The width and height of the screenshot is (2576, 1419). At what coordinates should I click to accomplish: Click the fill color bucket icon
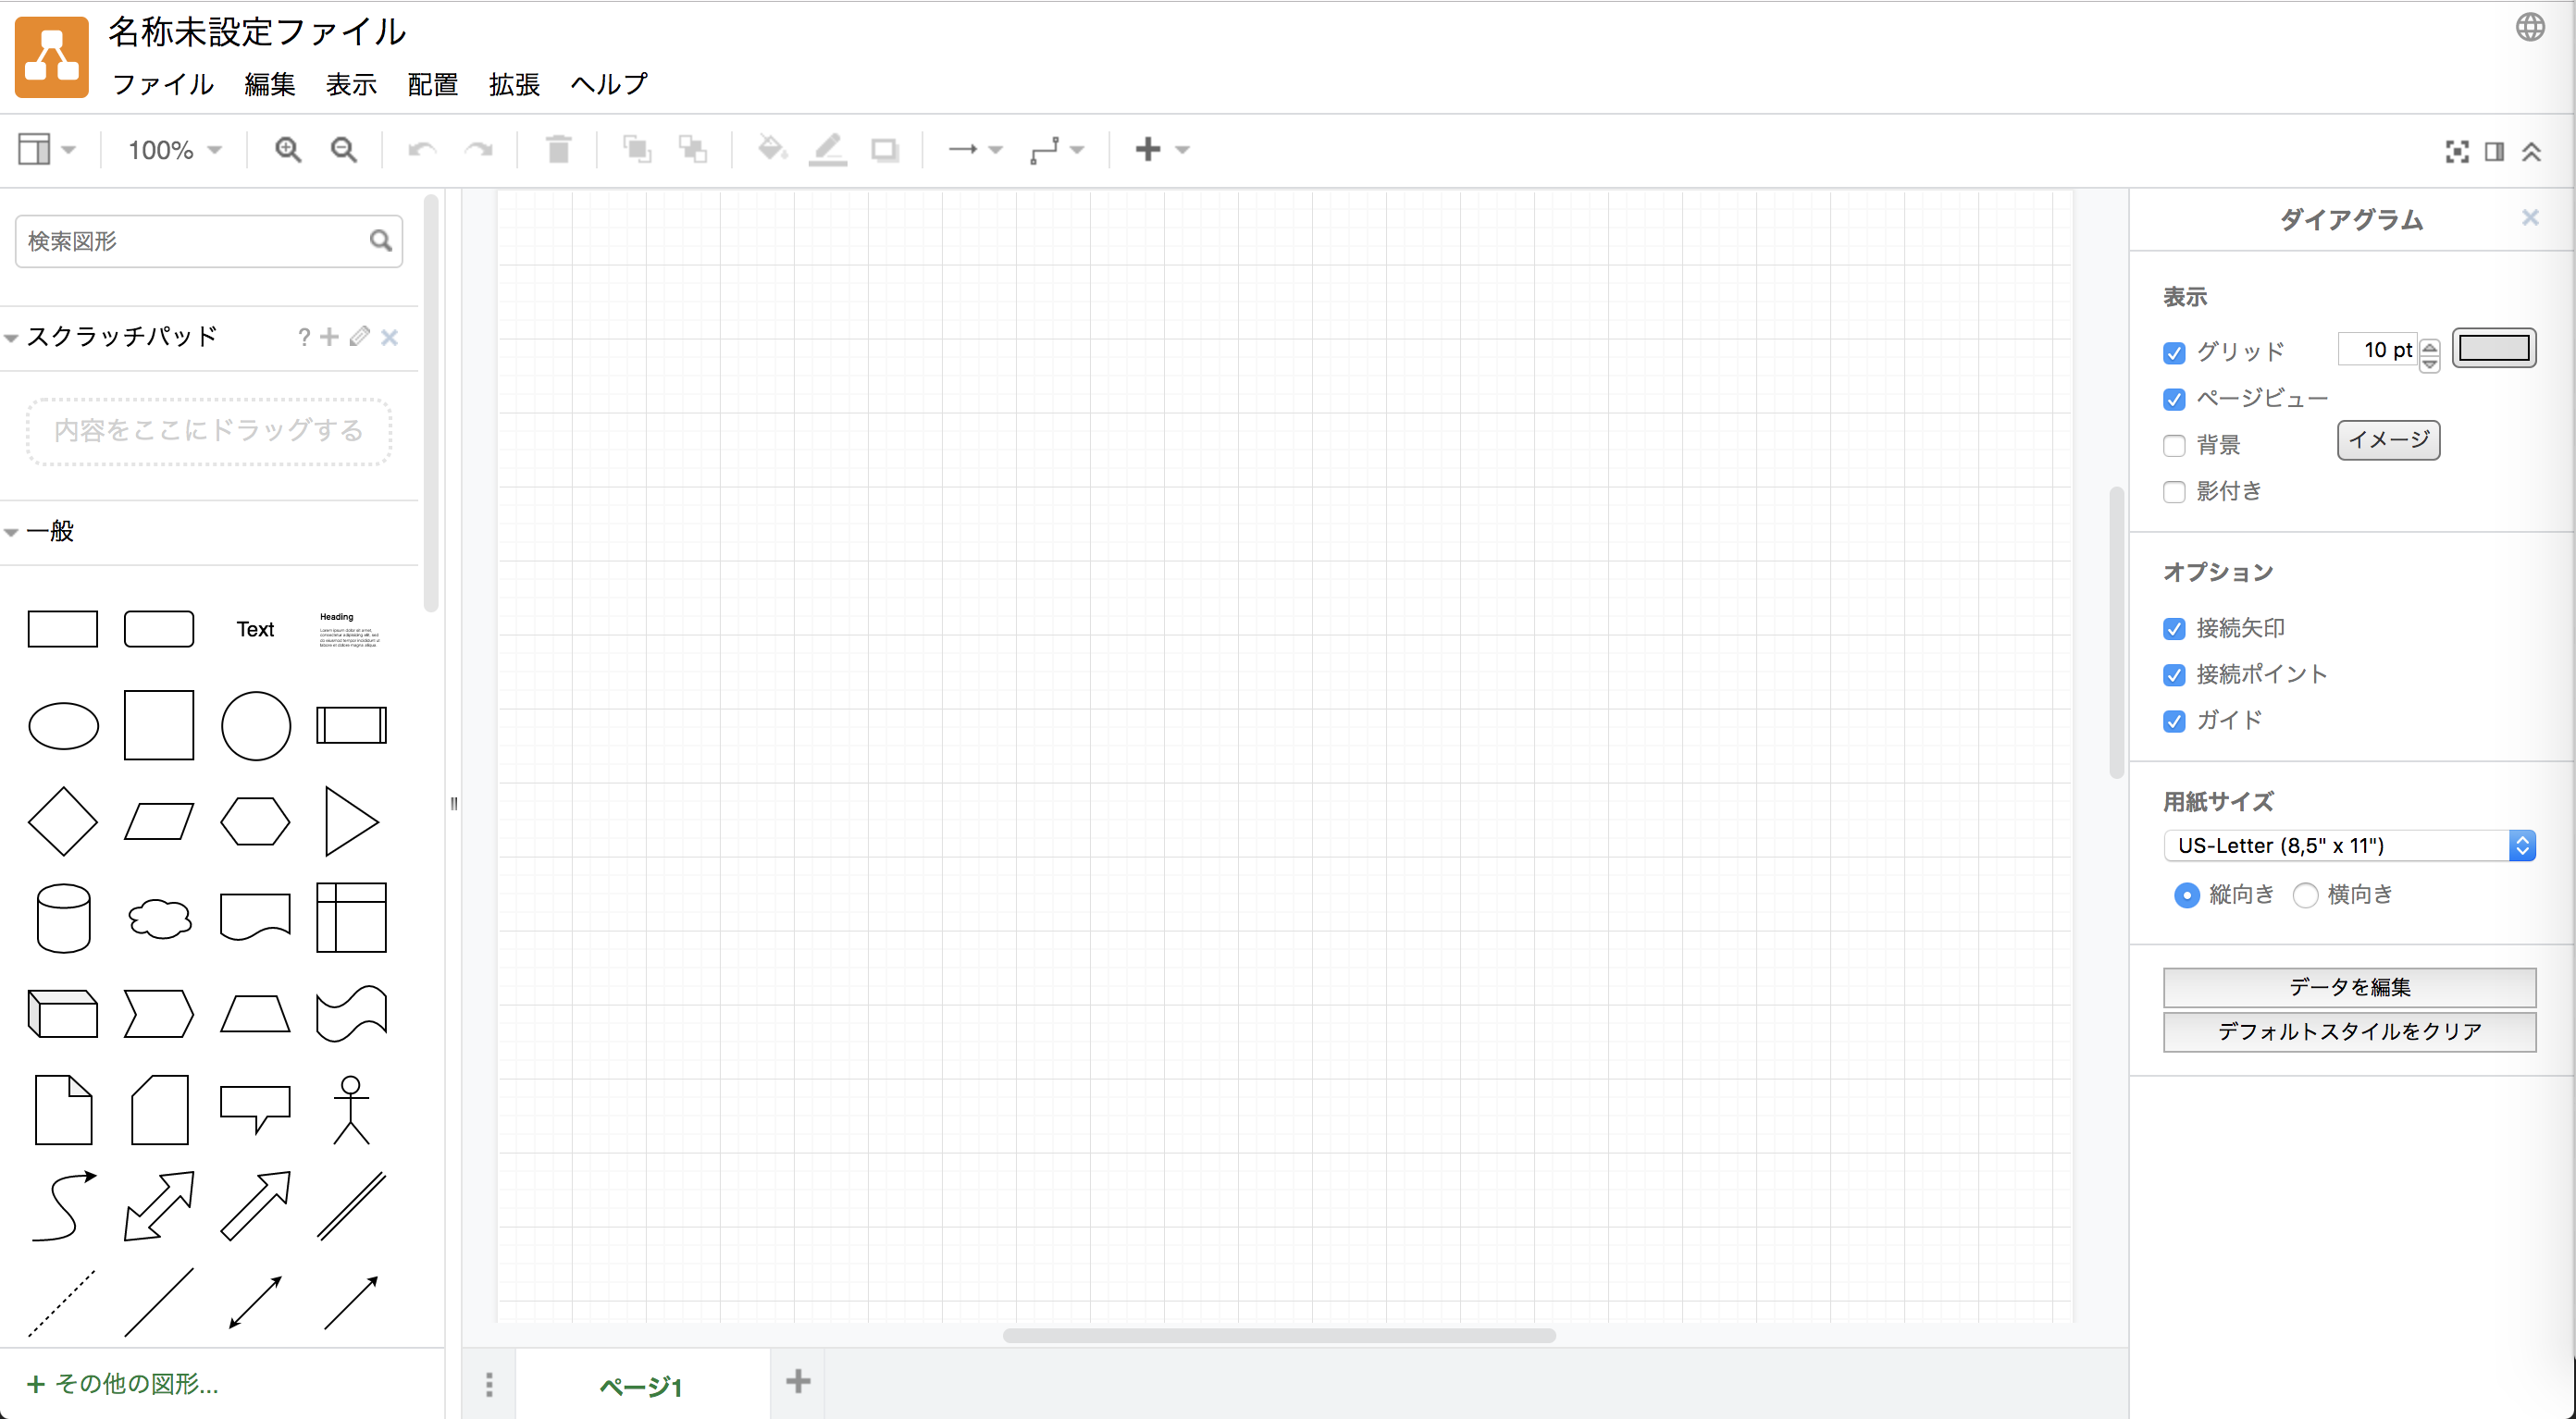[x=771, y=150]
